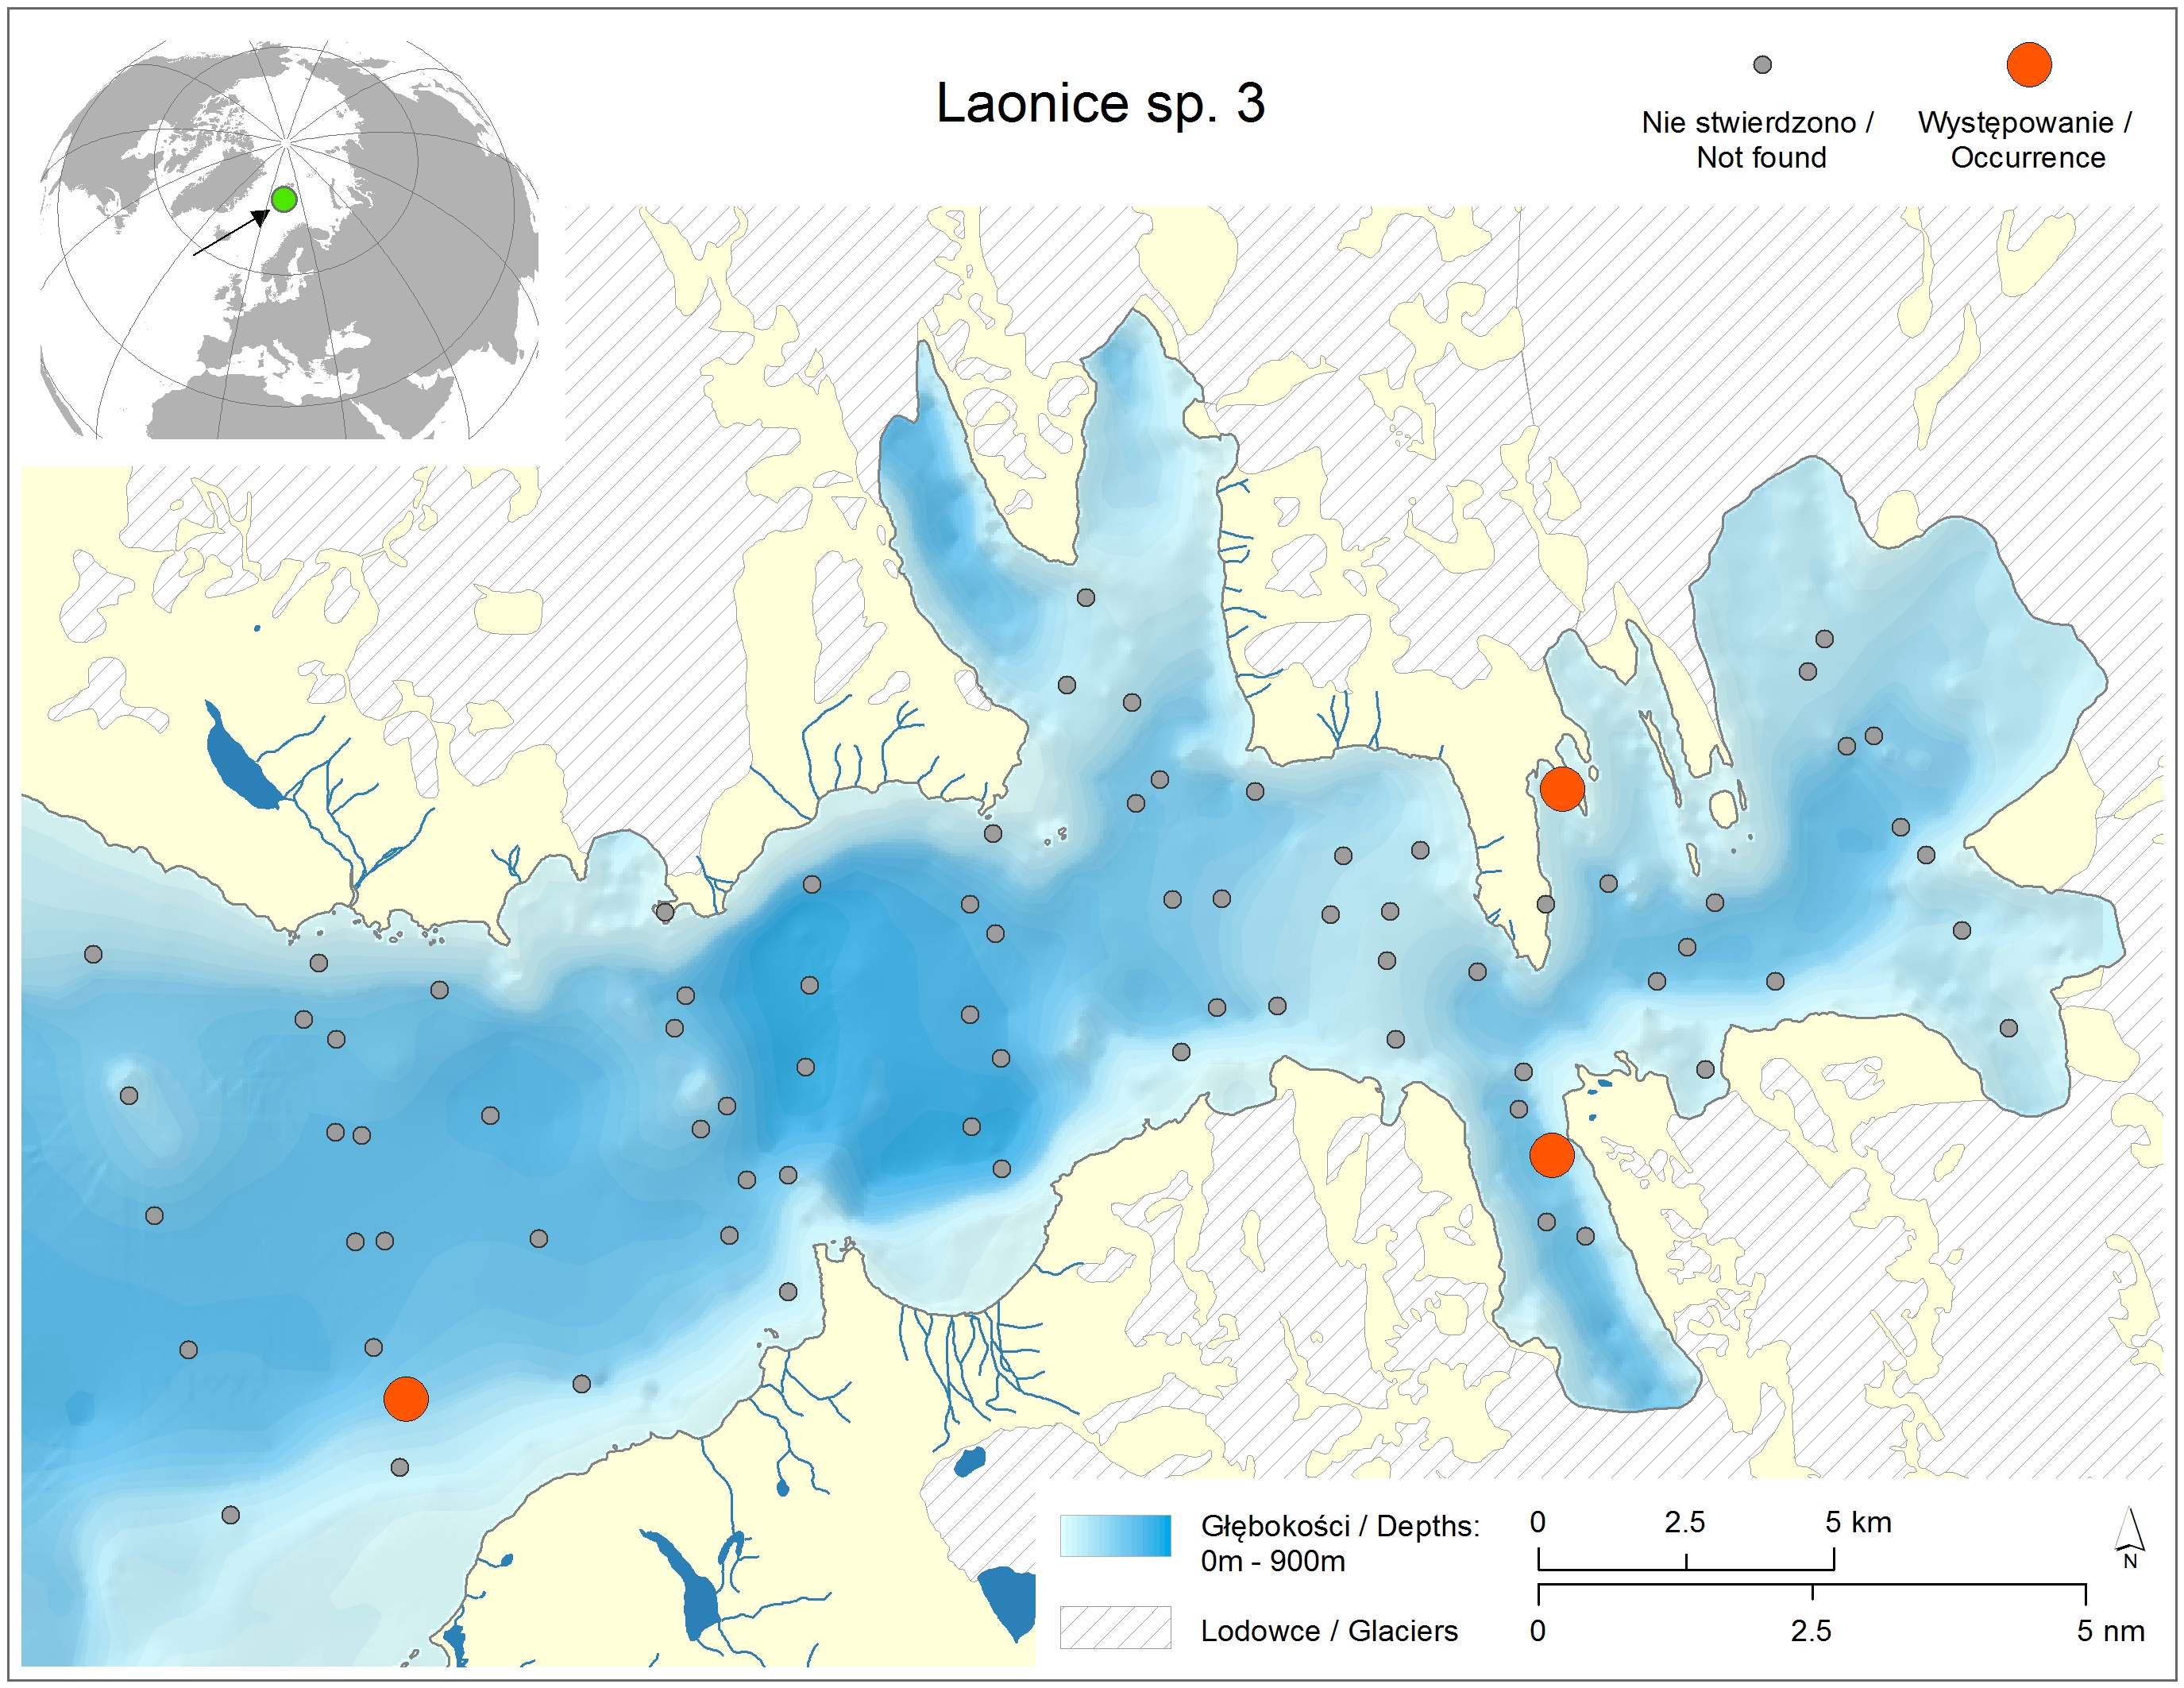This screenshot has height=1688, width=2184.
Task: Click the gray station dot in the northernmost fjord
Action: [1086, 598]
